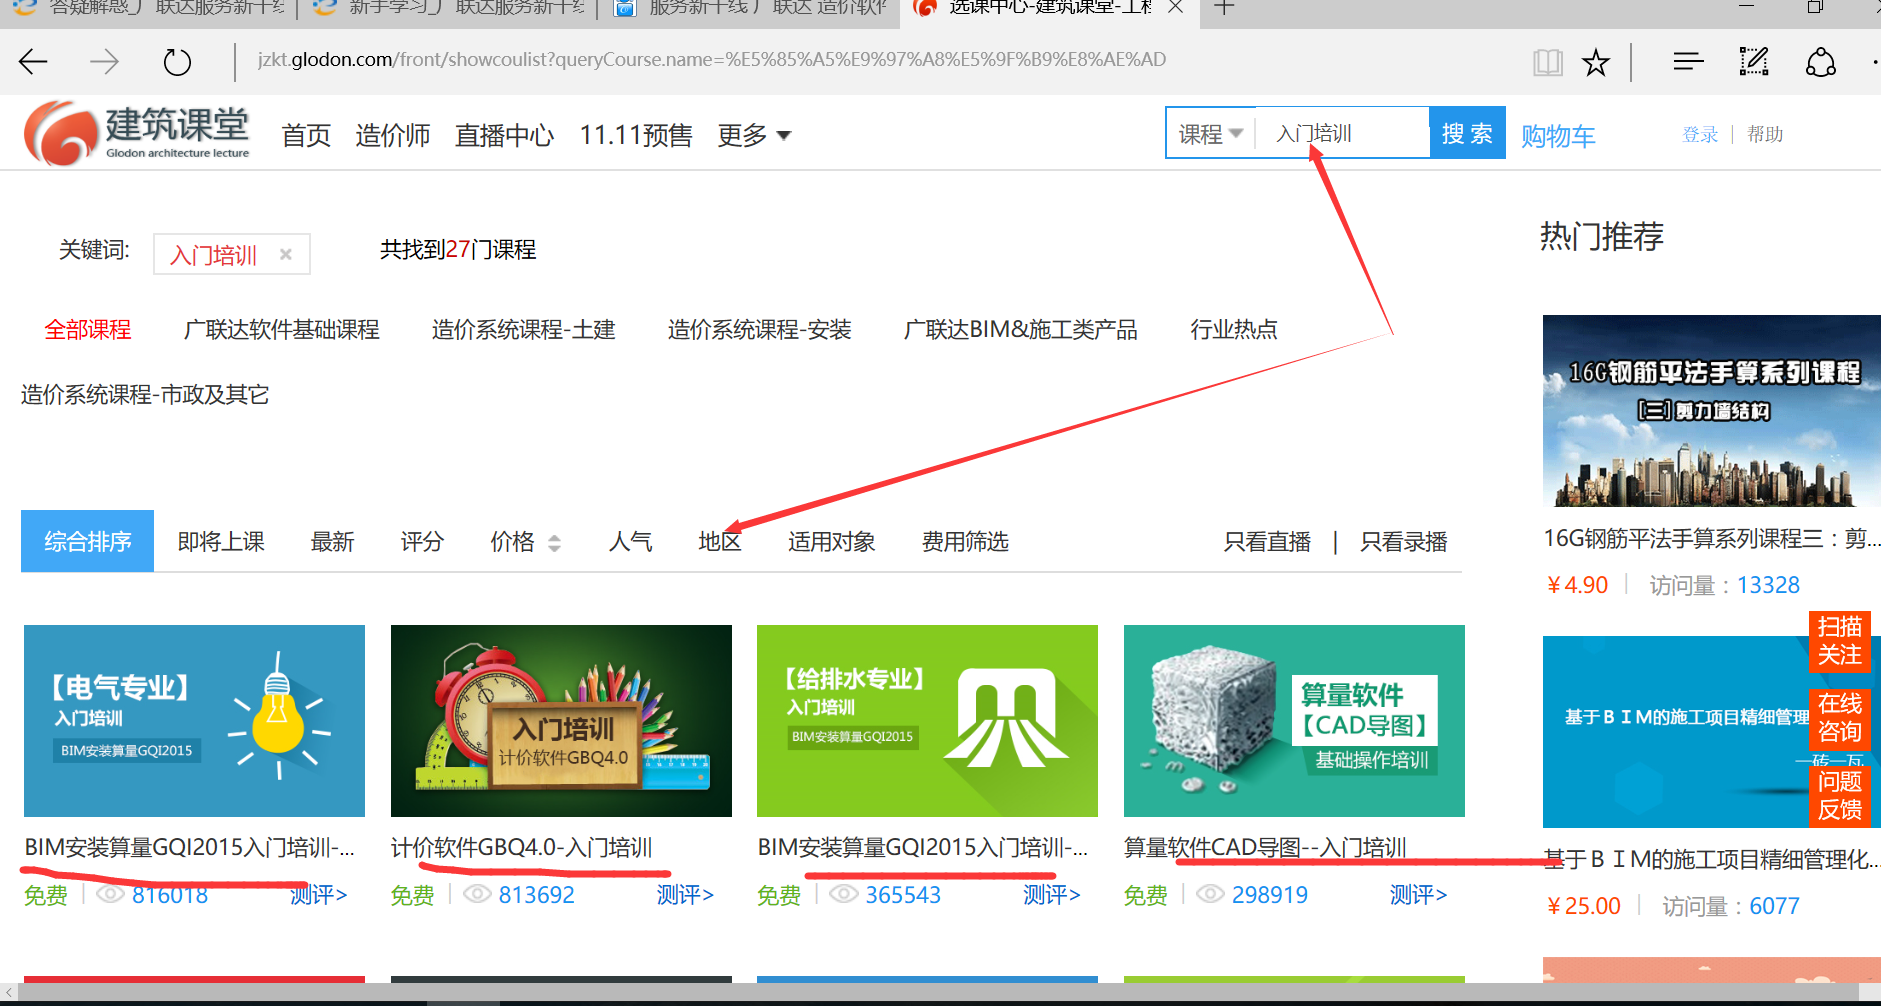The height and width of the screenshot is (1006, 1881).
Task: Click the search box containing 入门培训
Action: click(x=1342, y=133)
